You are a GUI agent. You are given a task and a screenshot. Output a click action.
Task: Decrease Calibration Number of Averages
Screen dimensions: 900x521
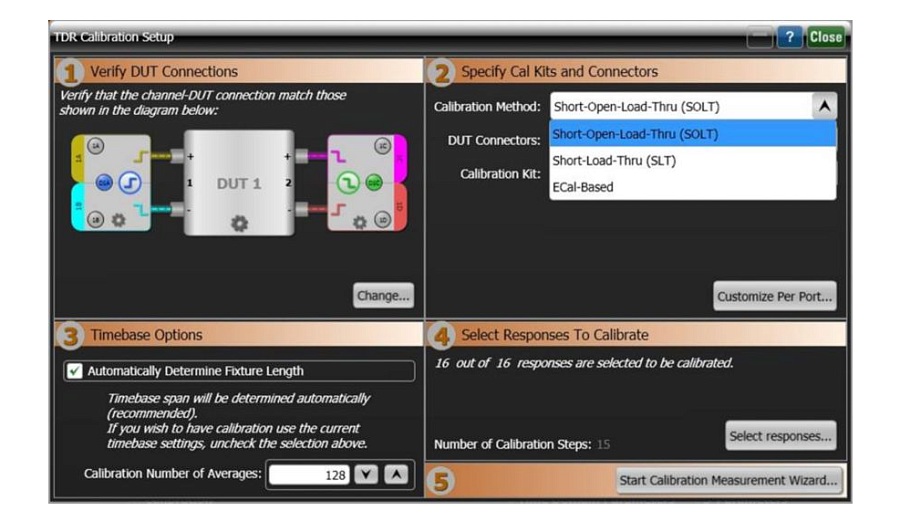(366, 475)
